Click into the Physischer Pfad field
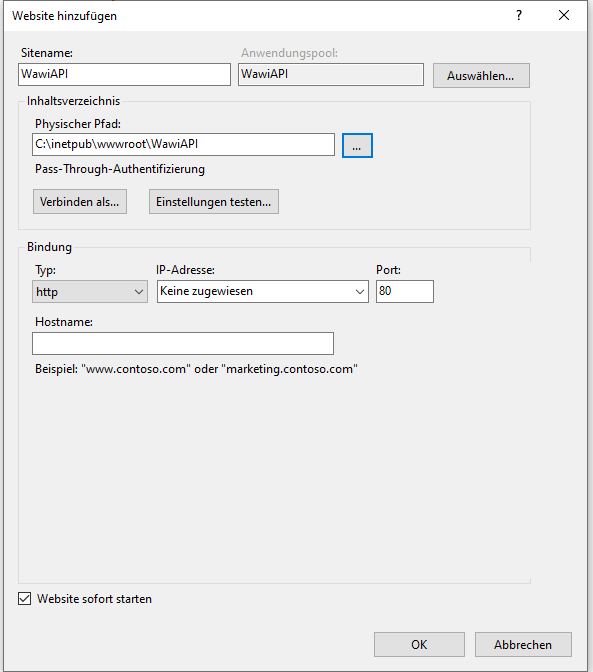The height and width of the screenshot is (672, 593). coord(183,144)
